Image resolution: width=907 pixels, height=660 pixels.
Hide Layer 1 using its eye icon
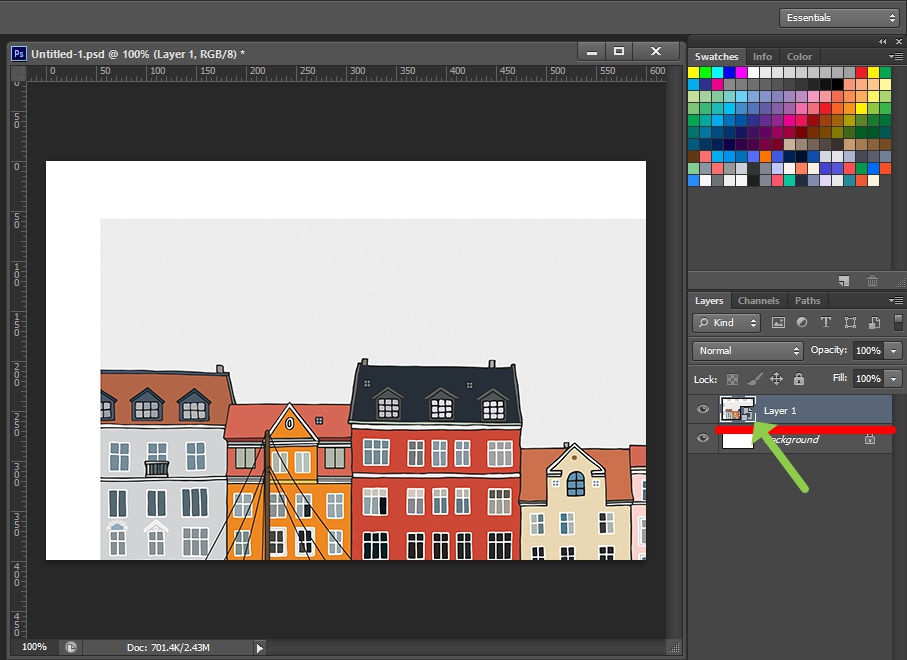coord(703,410)
